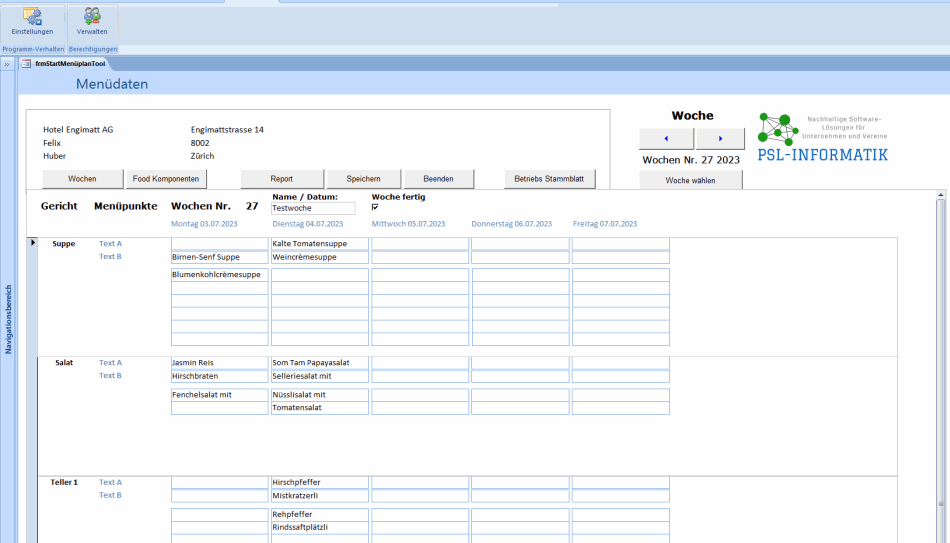Click the Fenchelsalat mit cell

(x=219, y=395)
